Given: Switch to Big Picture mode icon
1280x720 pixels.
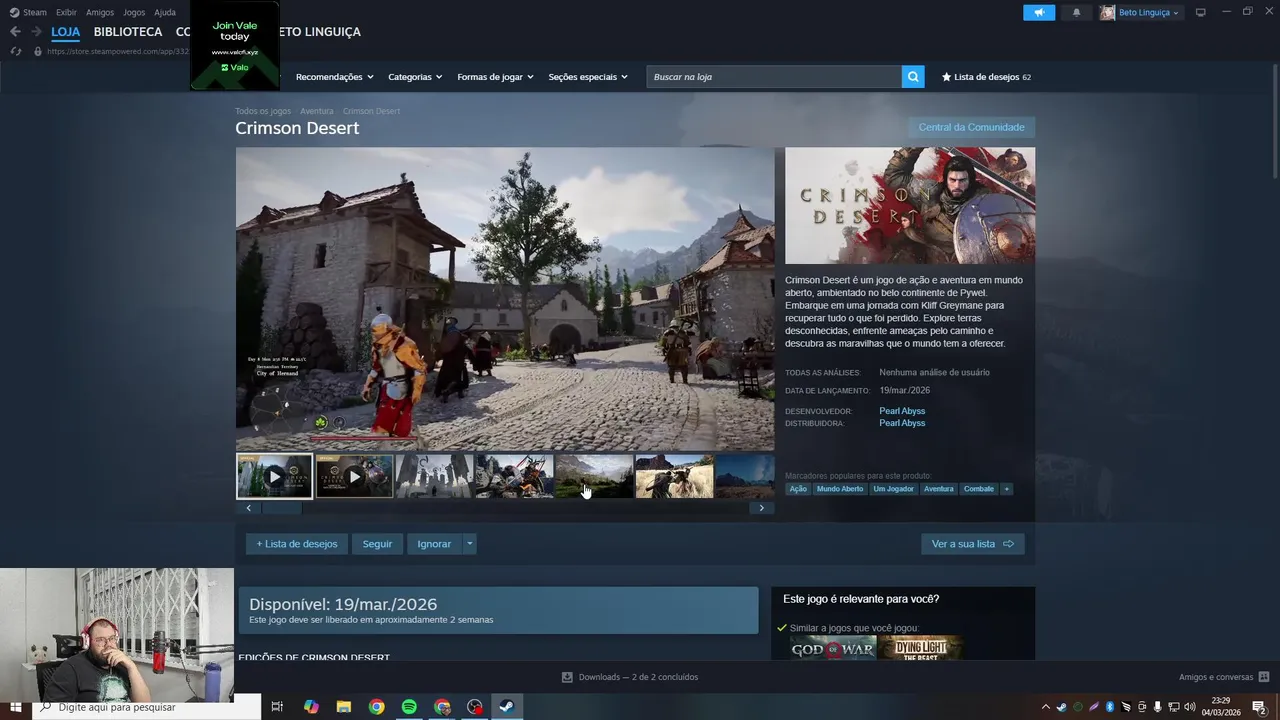Looking at the screenshot, I should [1201, 12].
